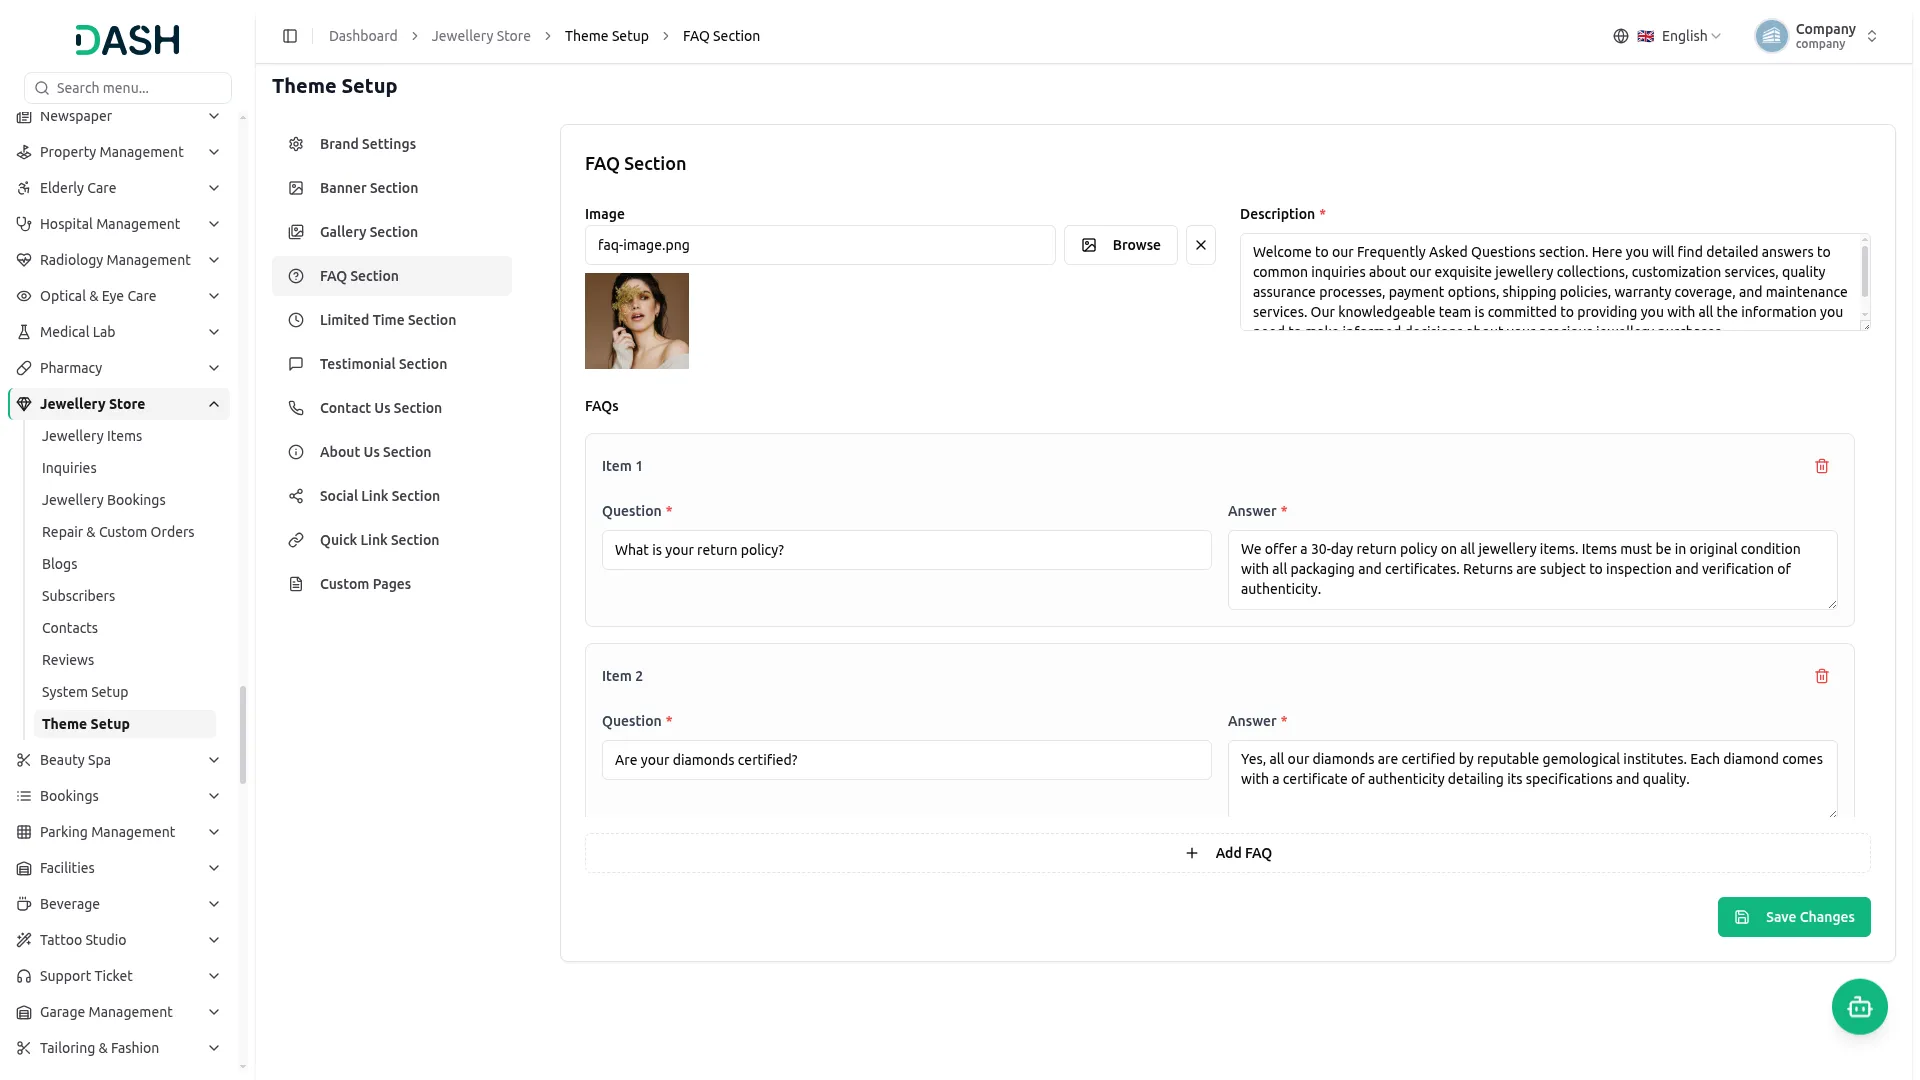
Task: Click the globe language icon
Action: [1621, 36]
